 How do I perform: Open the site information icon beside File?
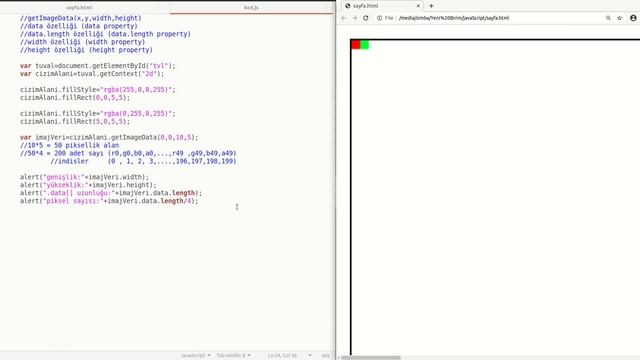(x=379, y=18)
